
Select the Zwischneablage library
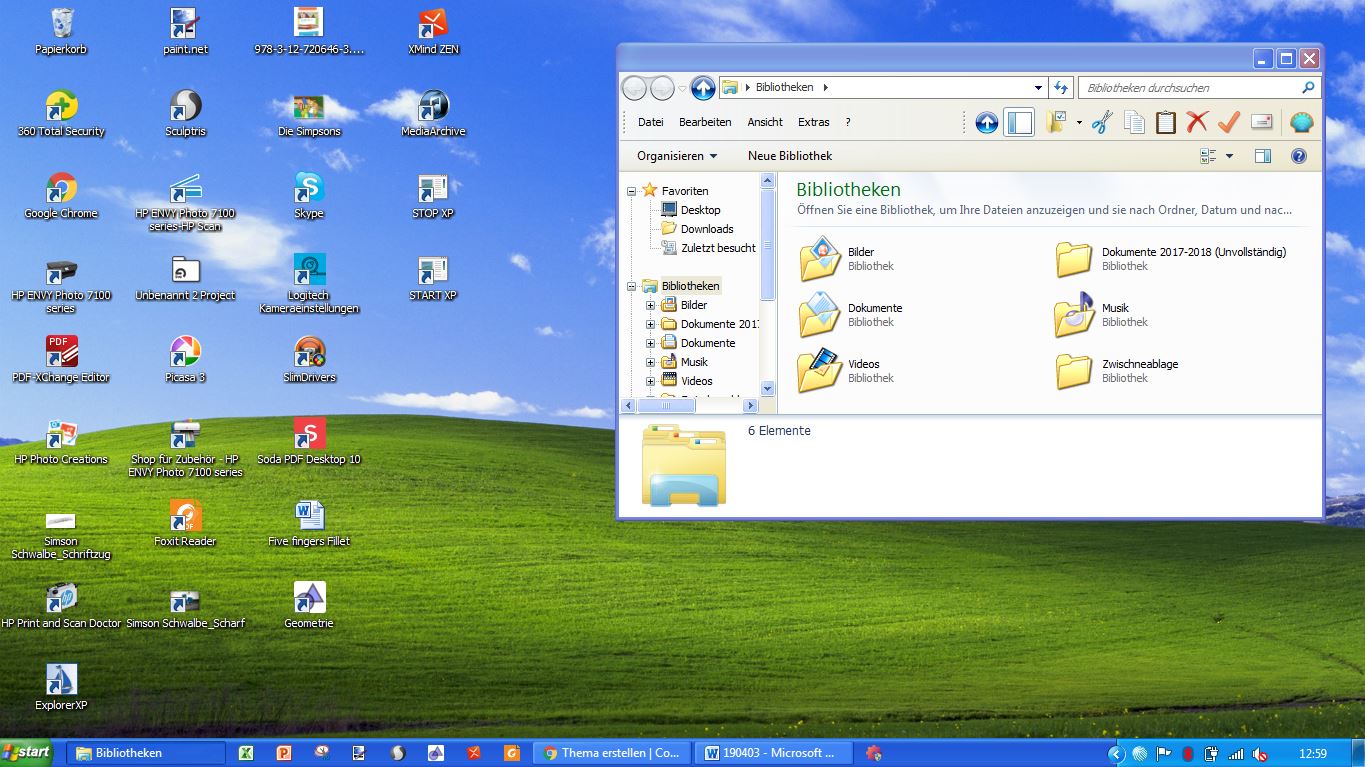point(1118,371)
